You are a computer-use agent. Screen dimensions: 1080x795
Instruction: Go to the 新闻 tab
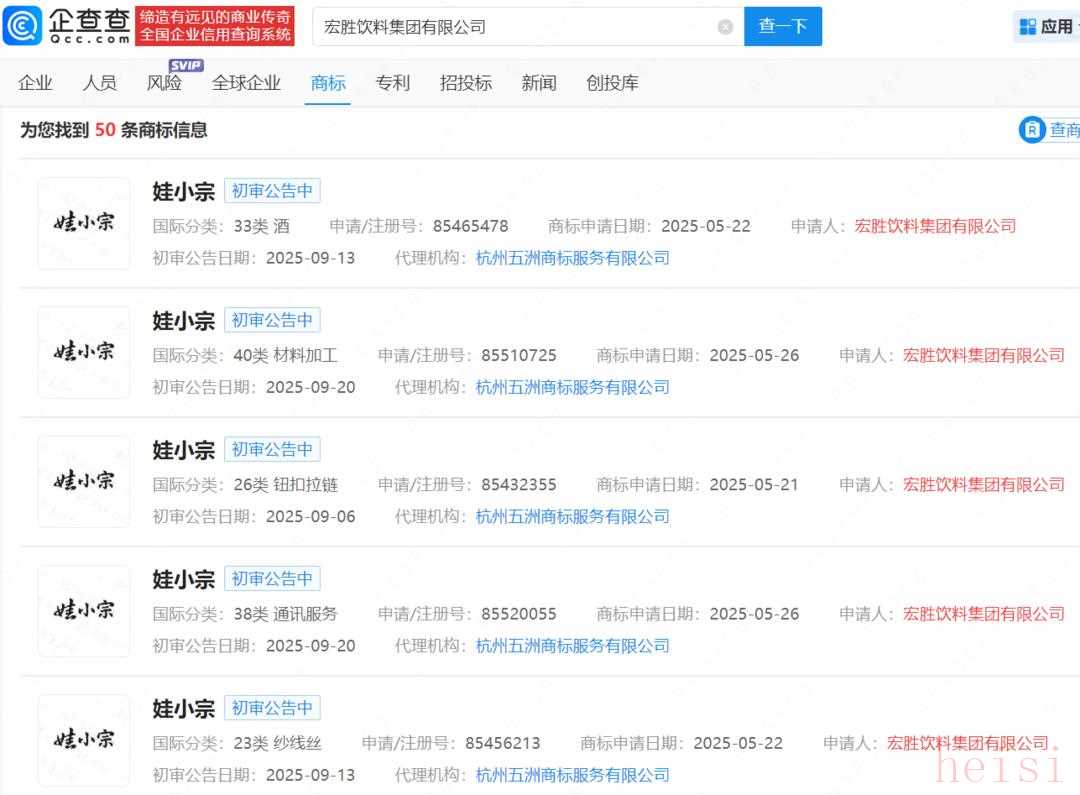(x=538, y=83)
